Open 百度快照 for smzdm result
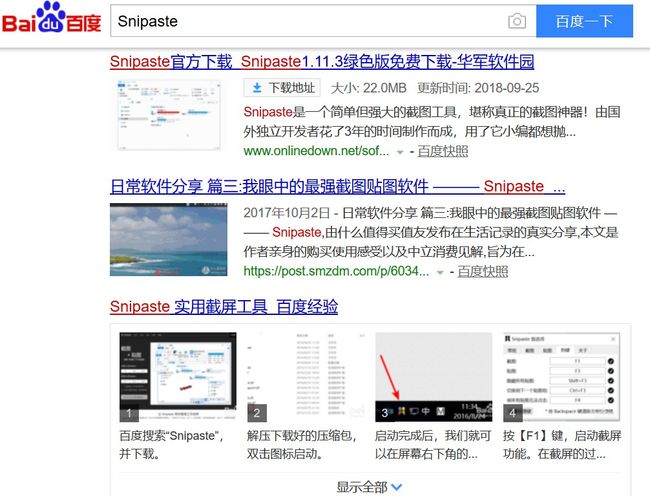Screen dimensions: 650x496 coord(483,271)
